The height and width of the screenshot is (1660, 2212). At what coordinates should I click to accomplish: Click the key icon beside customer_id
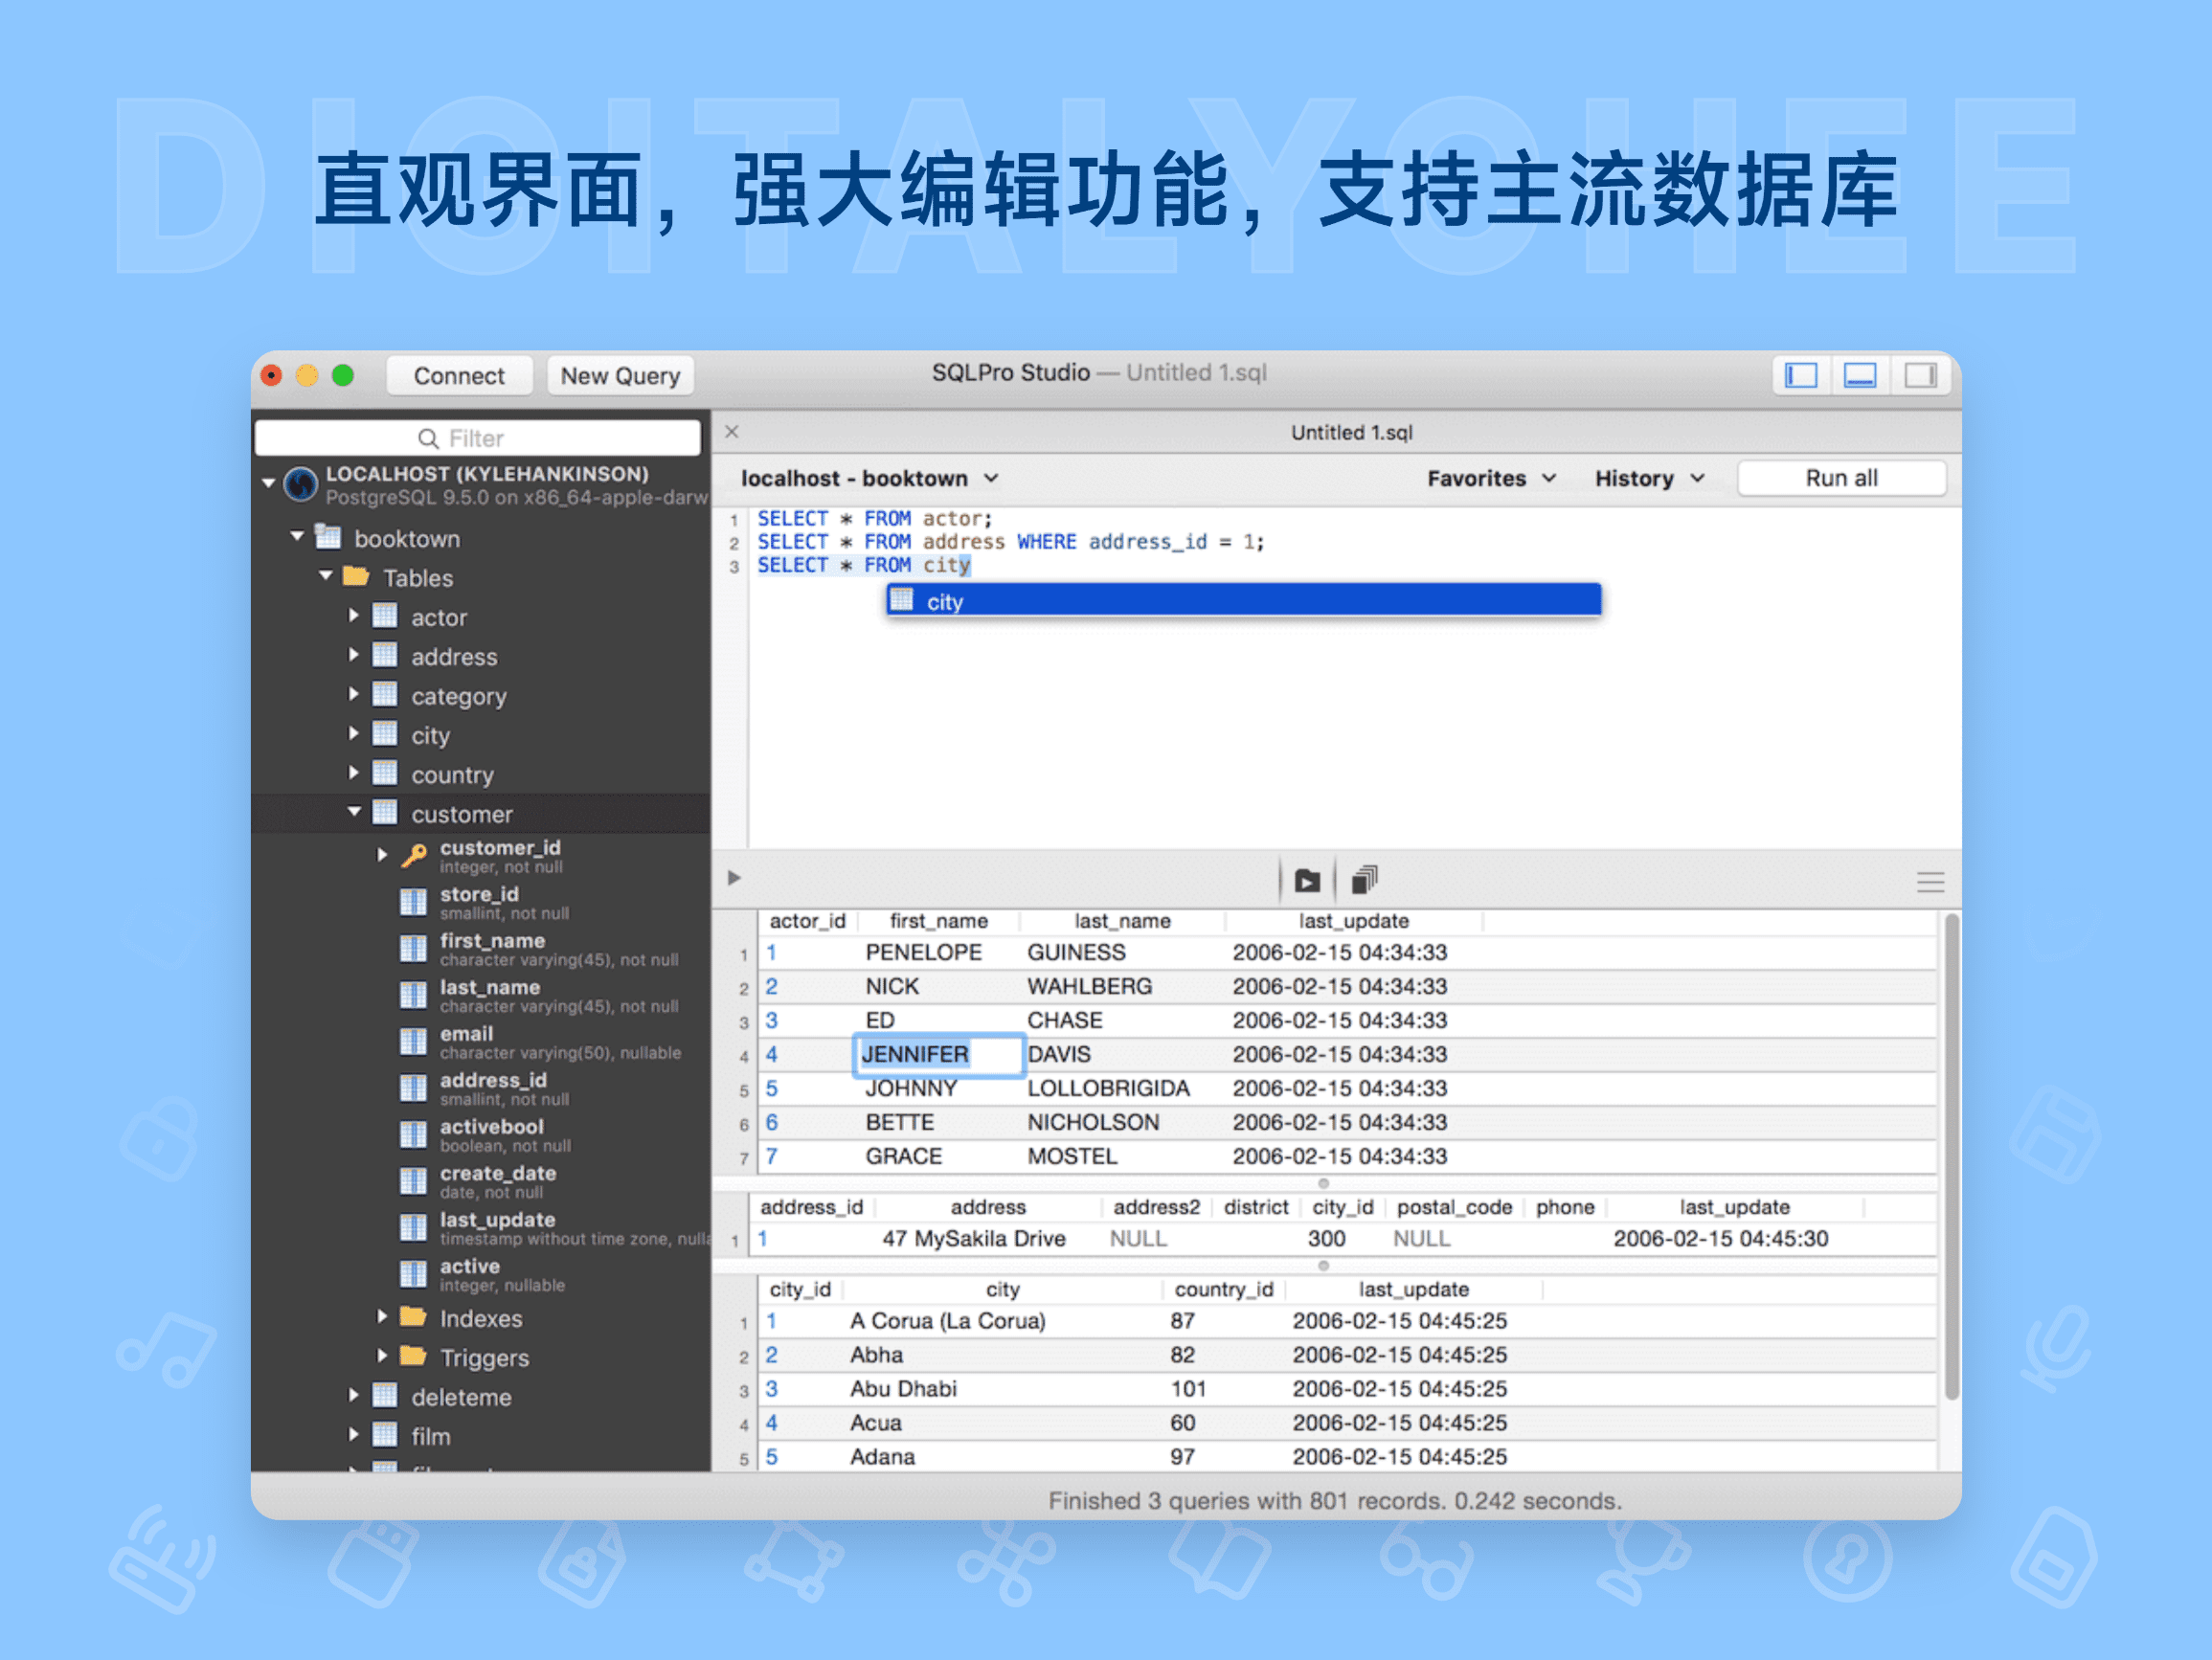pyautogui.click(x=413, y=854)
